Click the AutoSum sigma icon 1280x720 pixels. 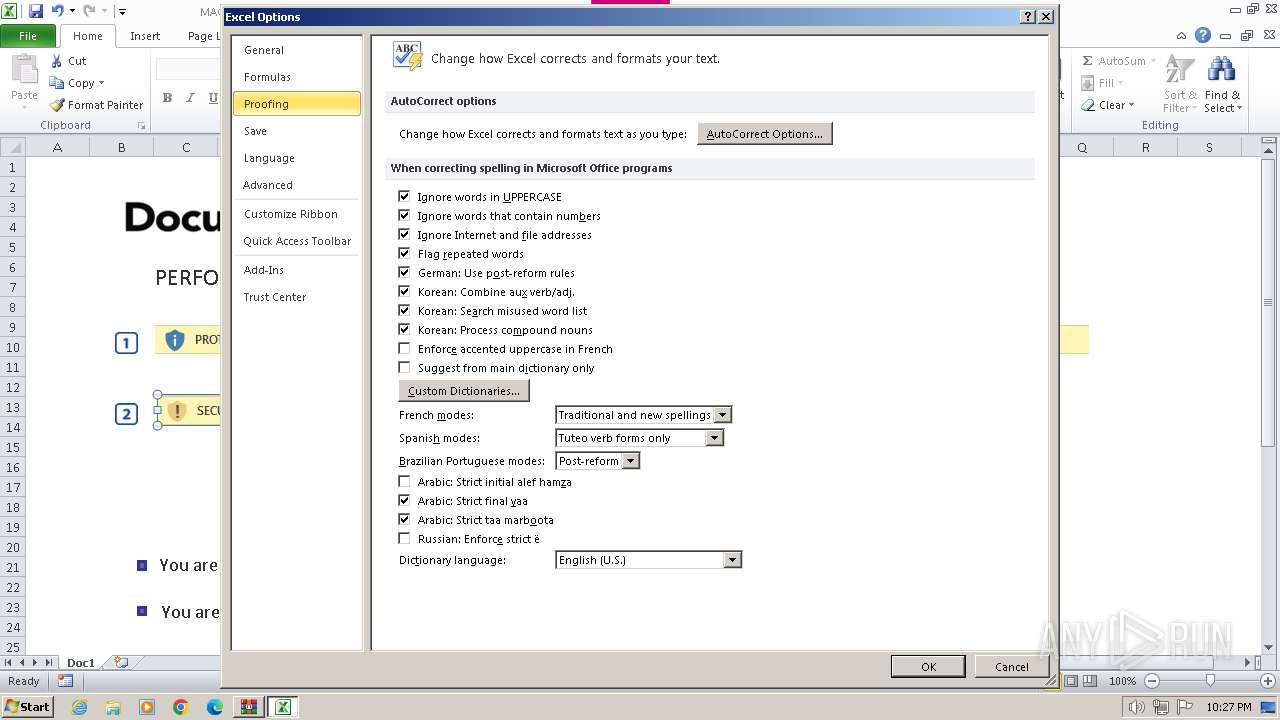click(x=1088, y=61)
